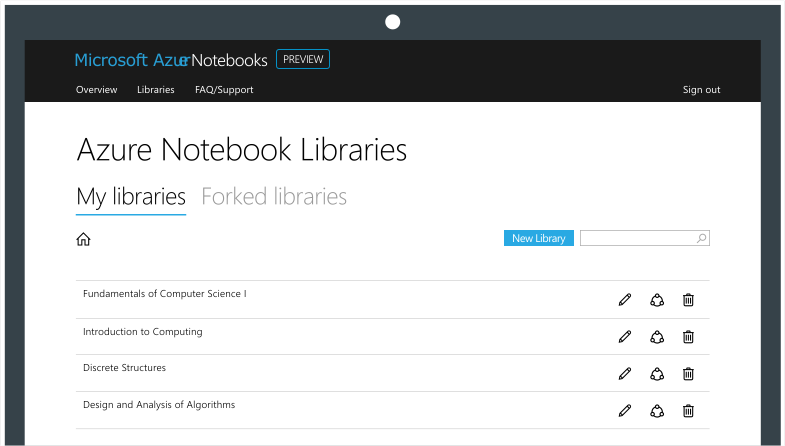Edit the Fundamentals of Computer Science I library
This screenshot has width=785, height=446.
coord(625,300)
